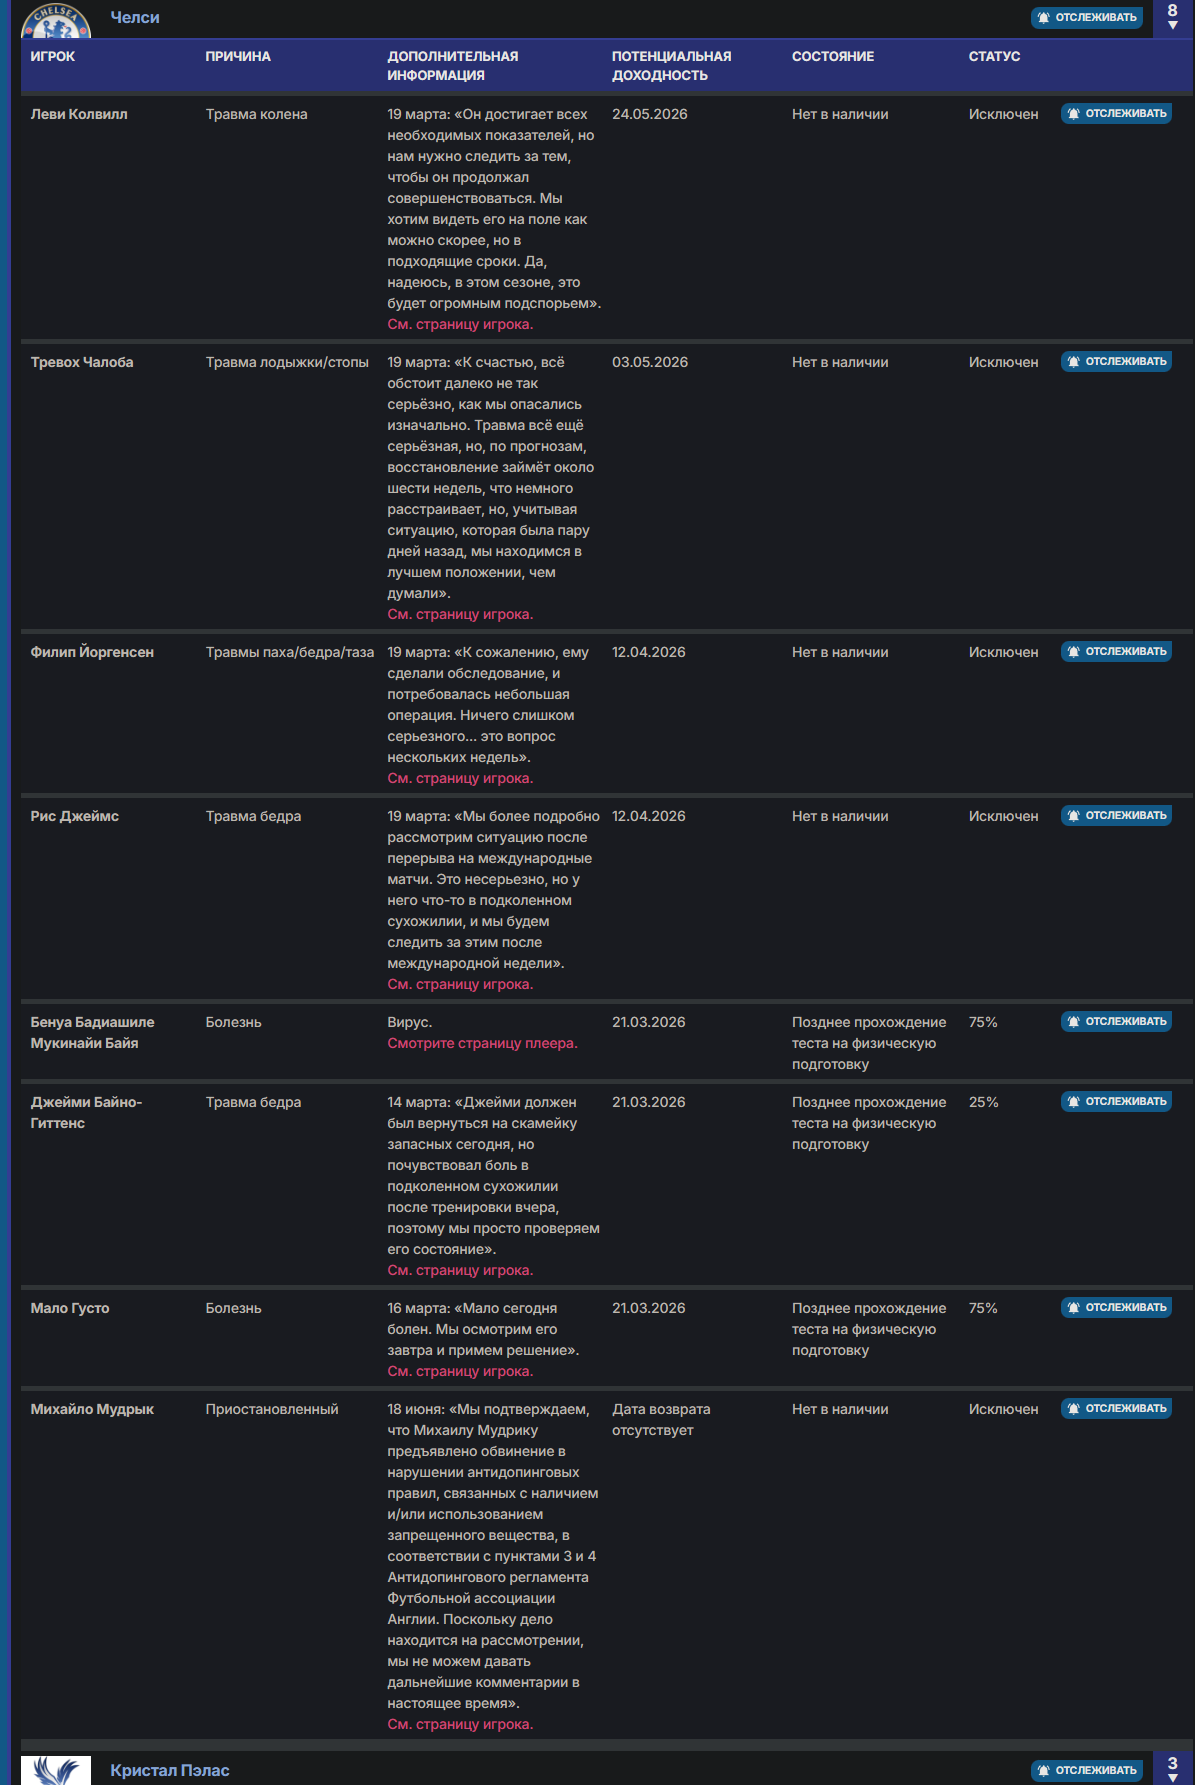Track Леви Колвилл with Отслеживать button
1195x1785 pixels.
pyautogui.click(x=1116, y=114)
